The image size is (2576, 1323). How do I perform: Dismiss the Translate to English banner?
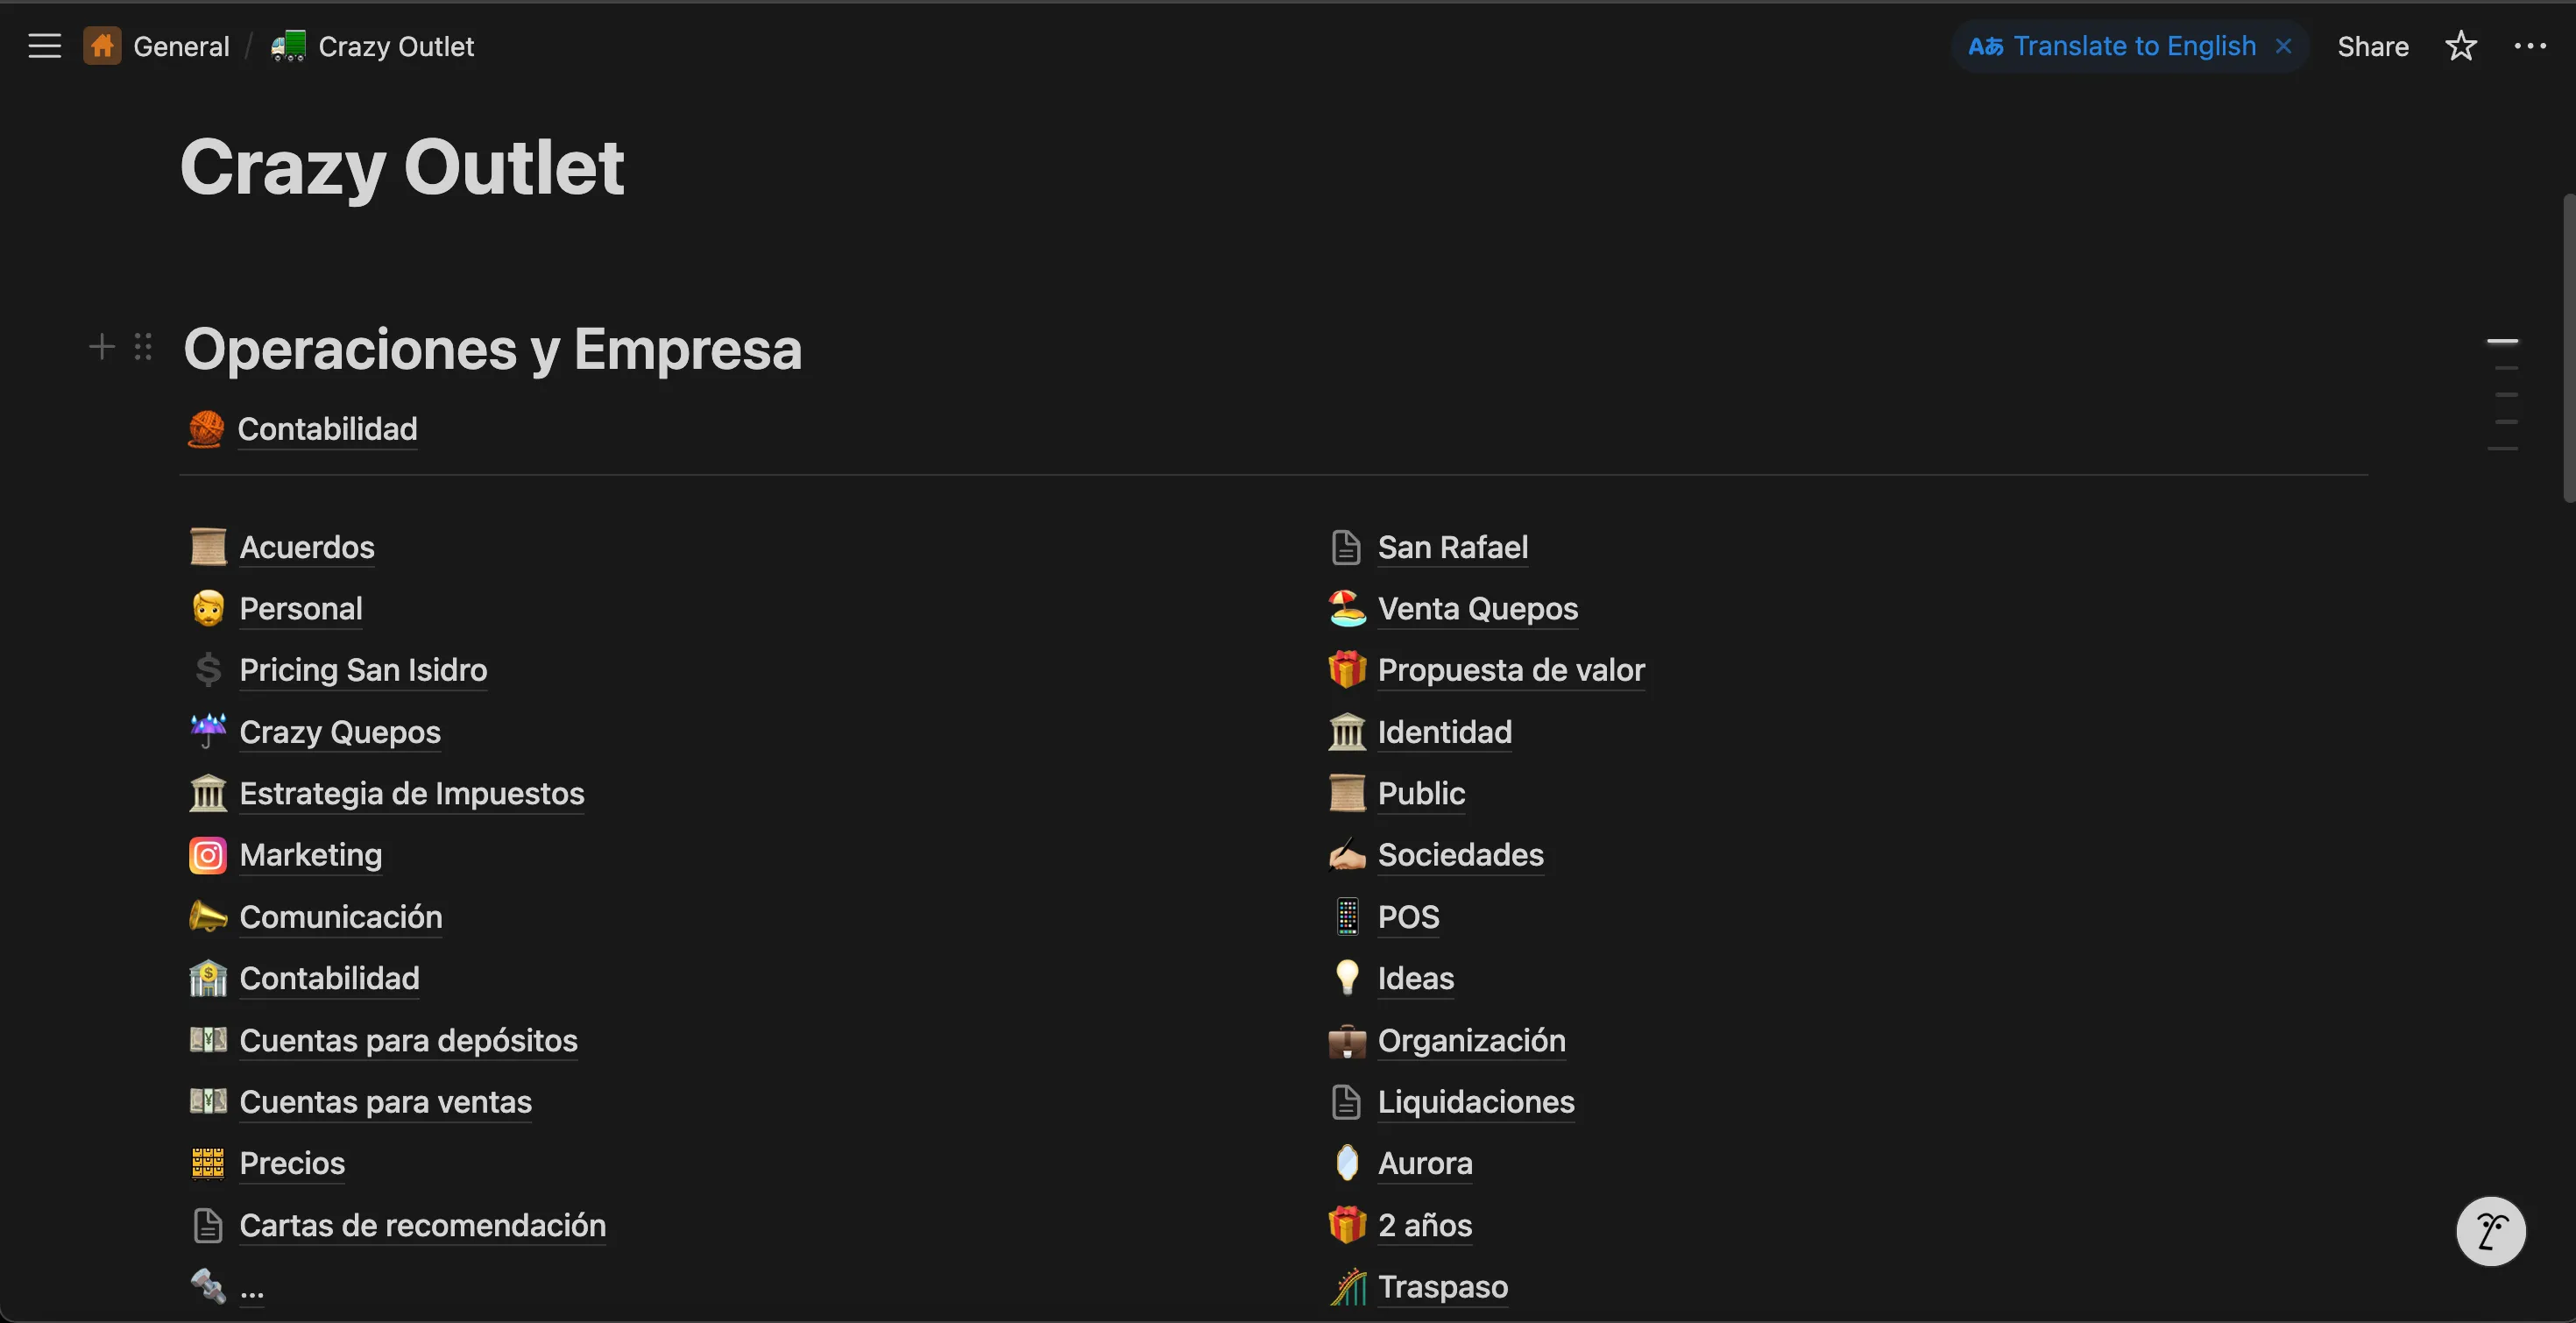pyautogui.click(x=2284, y=46)
